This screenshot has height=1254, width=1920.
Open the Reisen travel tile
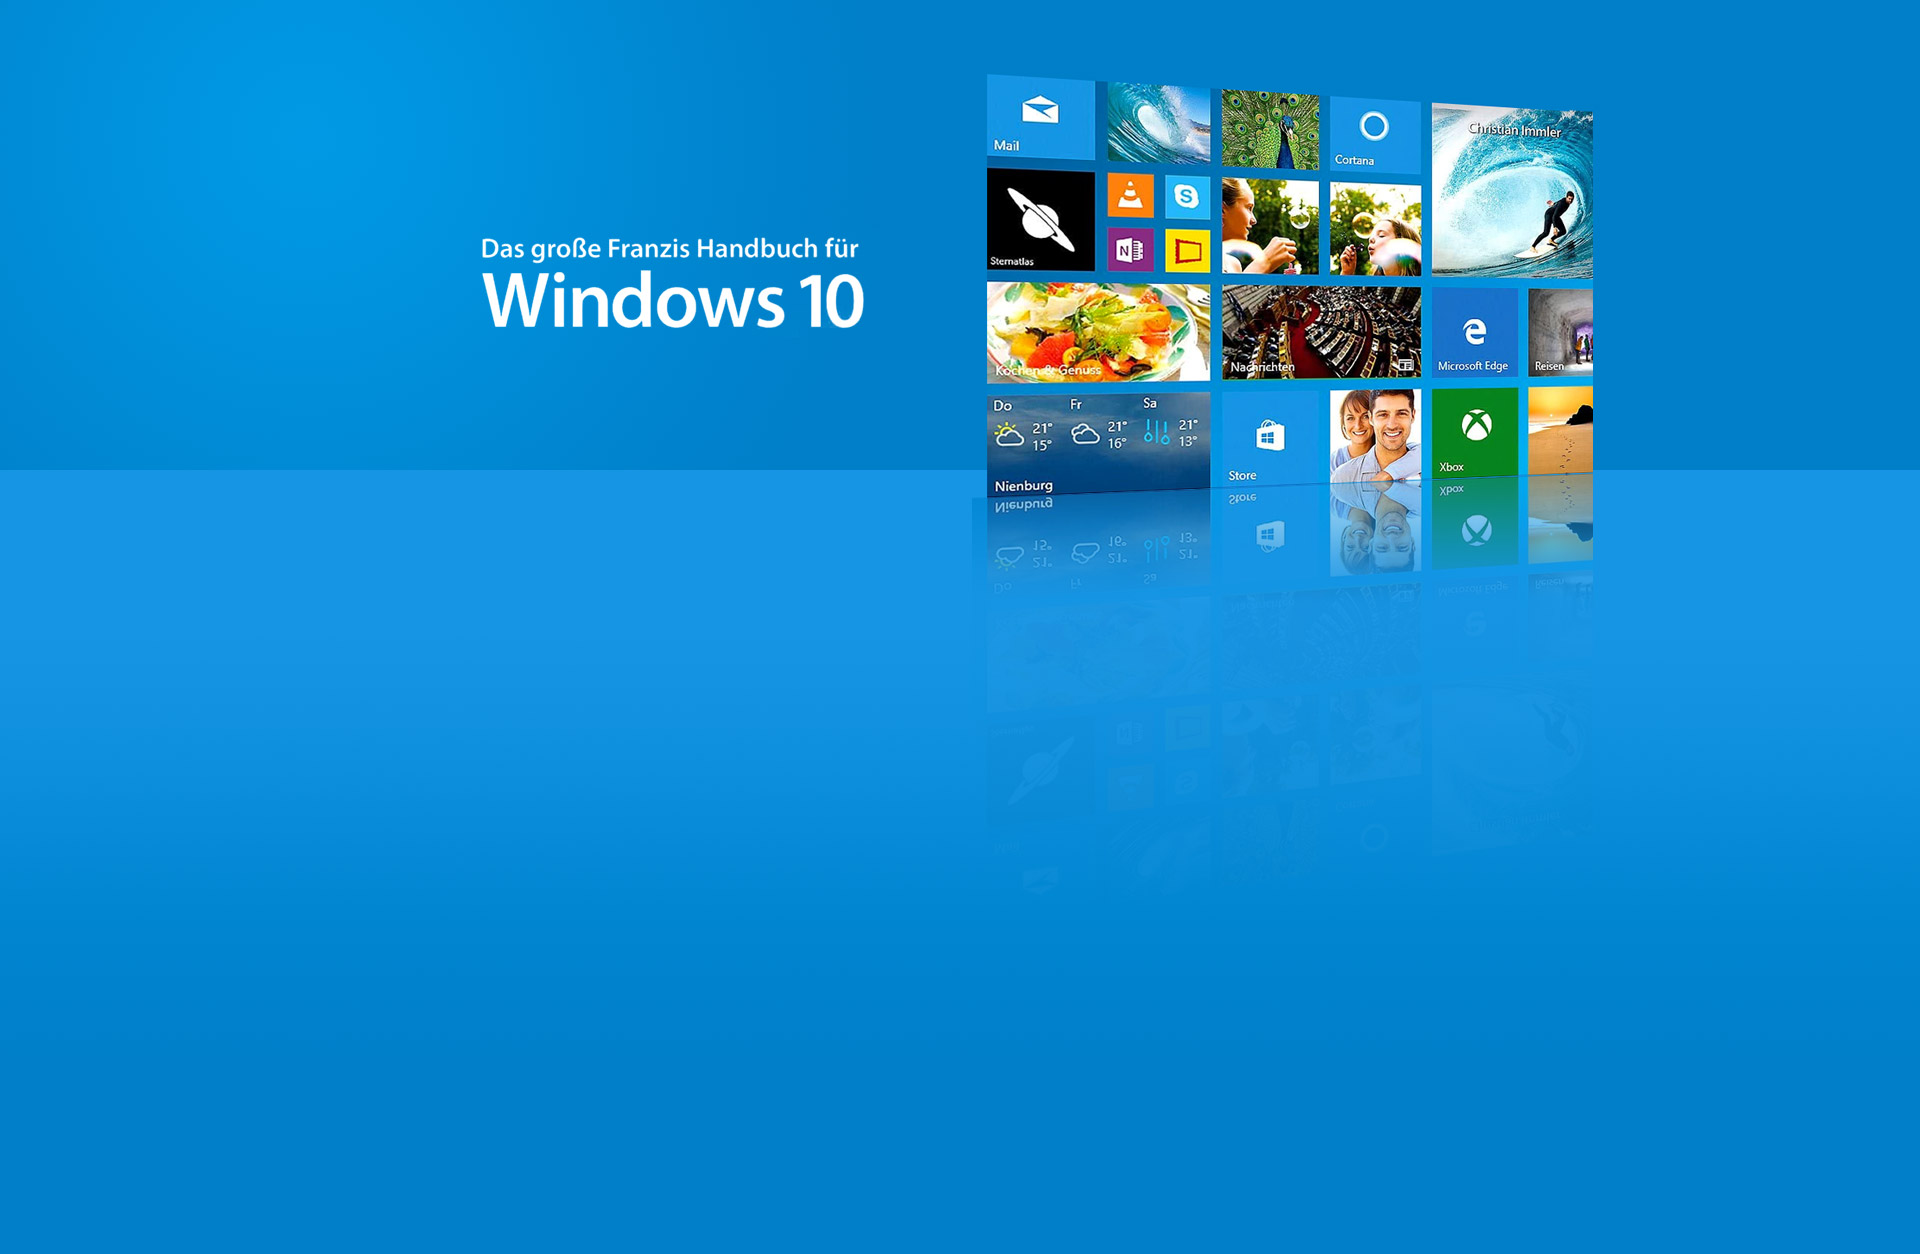tap(1560, 332)
